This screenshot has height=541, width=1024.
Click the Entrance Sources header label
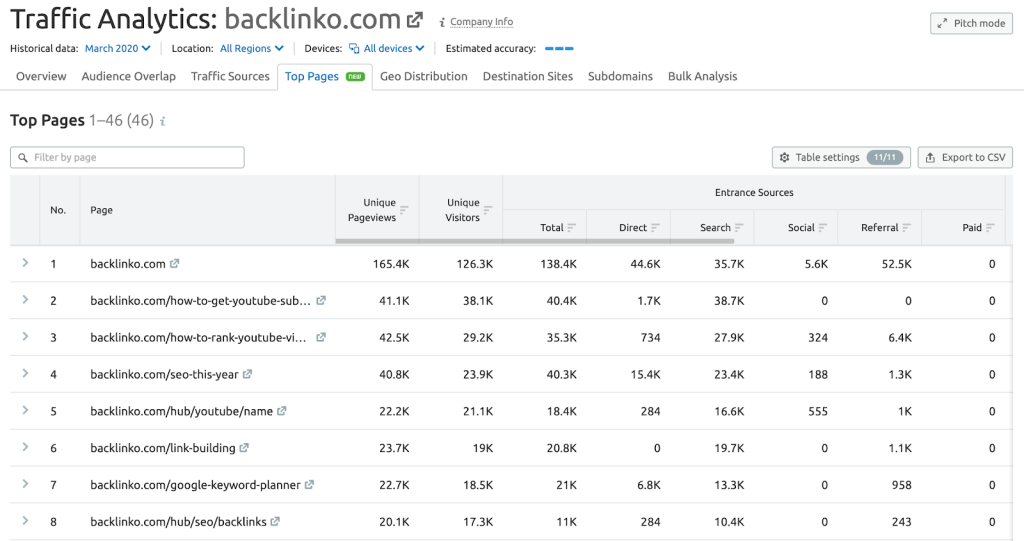pos(754,193)
